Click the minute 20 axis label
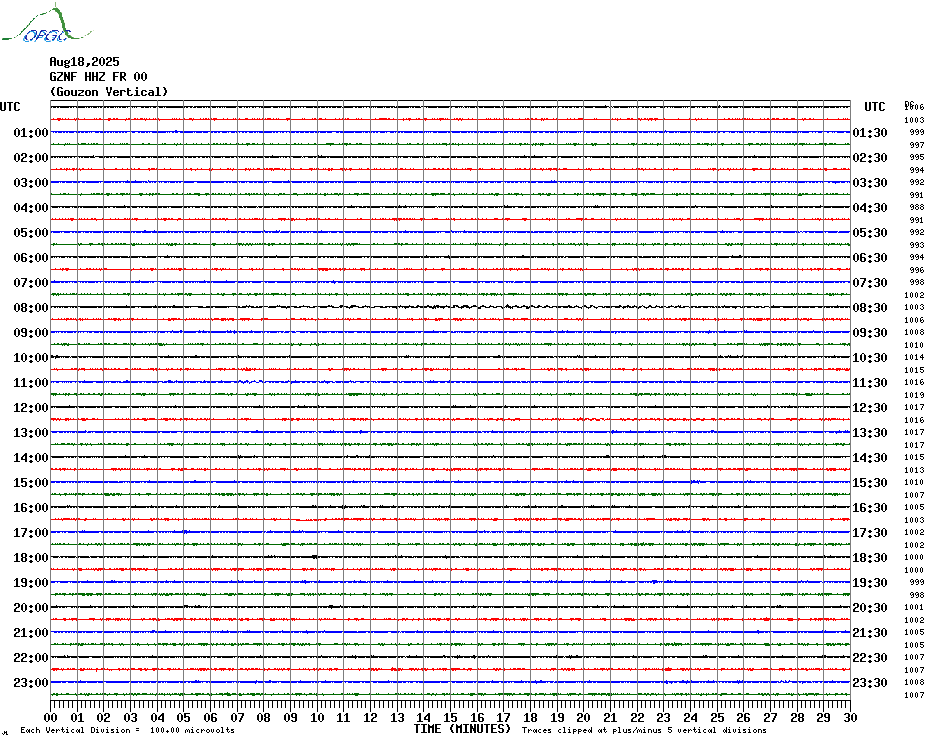930x744 pixels. click(x=584, y=718)
